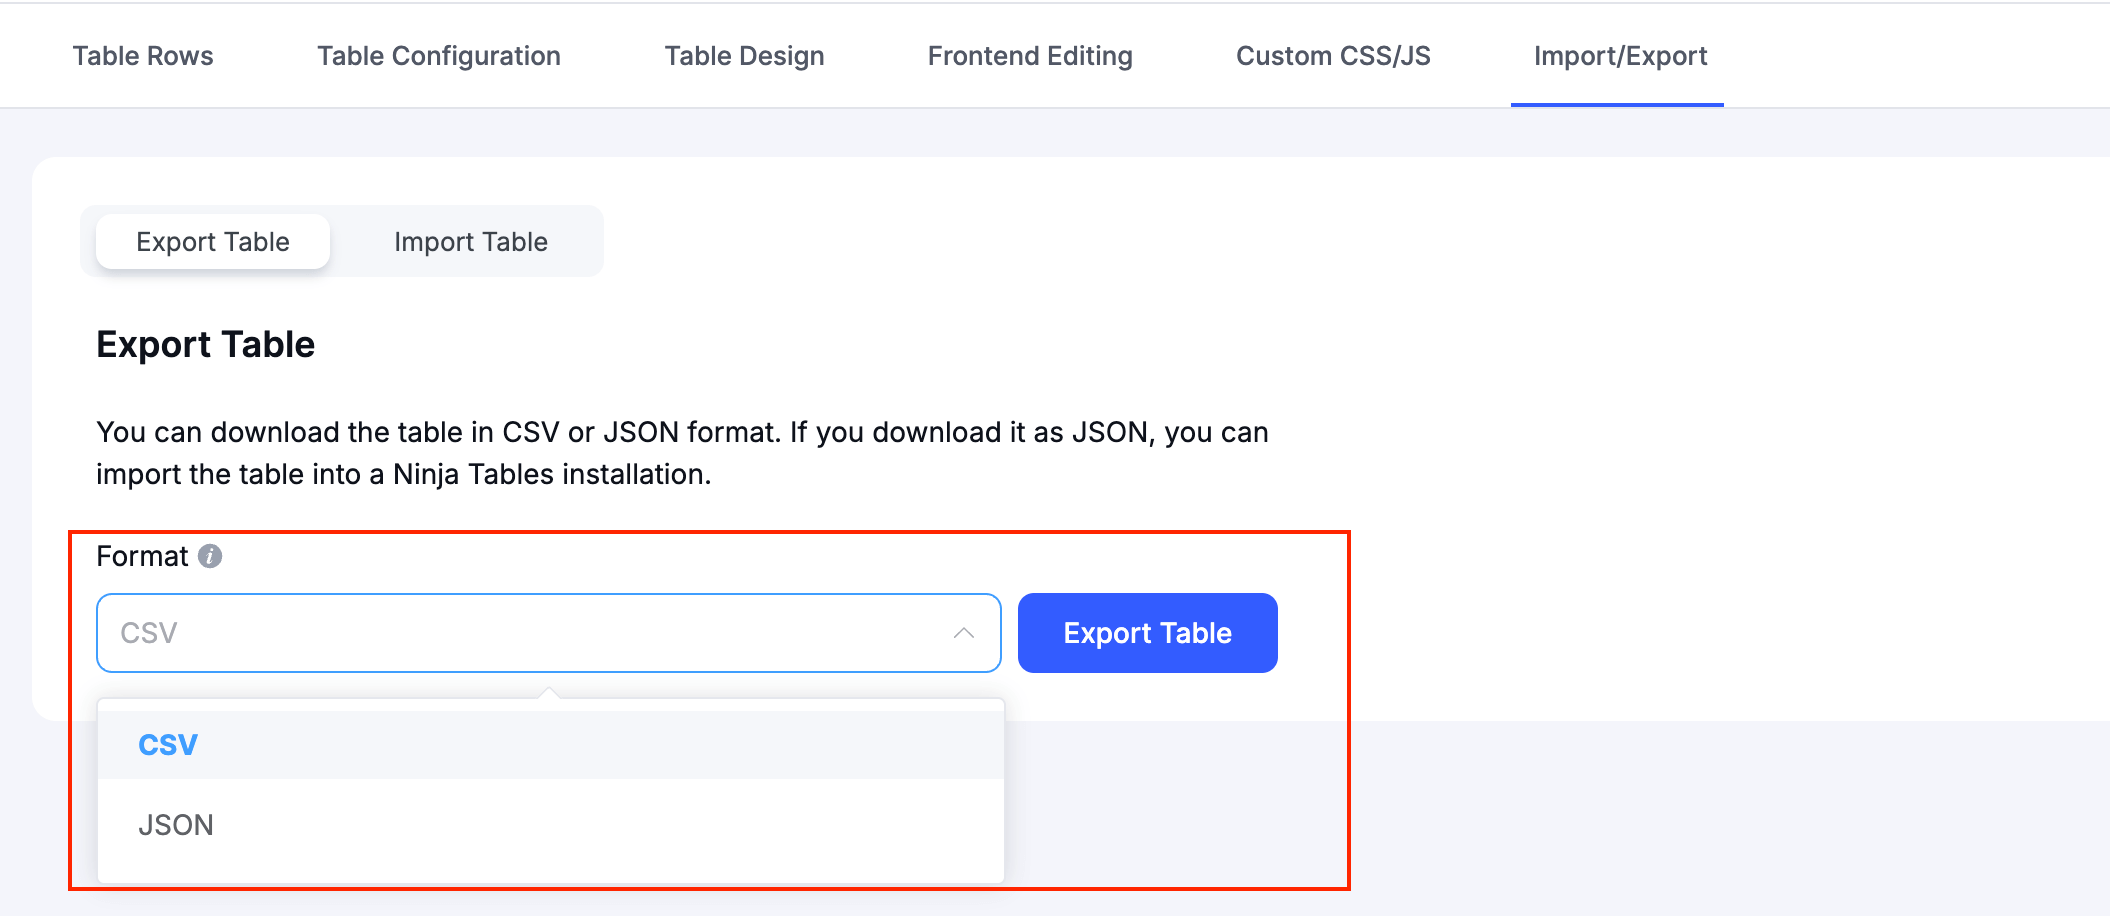Screen dimensions: 2110x916
Task: Open the Table Rows tab
Action: click(x=143, y=56)
